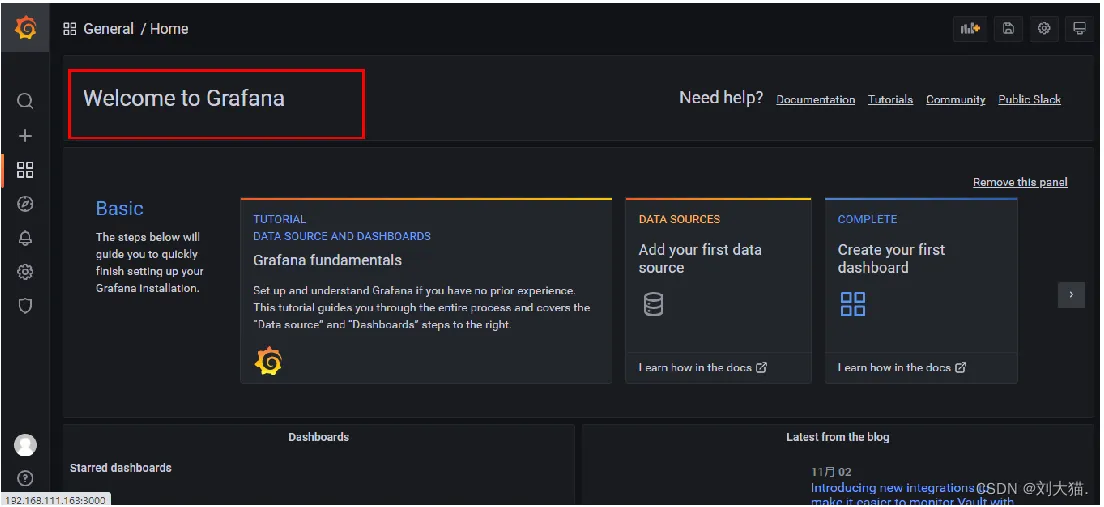Click the 'Basic' setup heading
Viewport: 1104px width, 507px height.
coord(120,208)
